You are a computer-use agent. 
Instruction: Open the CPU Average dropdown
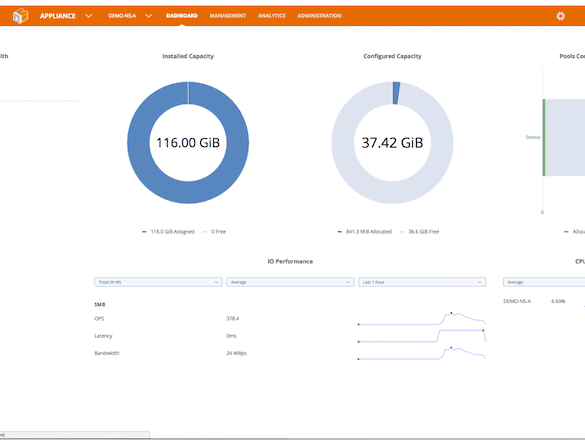pos(544,282)
